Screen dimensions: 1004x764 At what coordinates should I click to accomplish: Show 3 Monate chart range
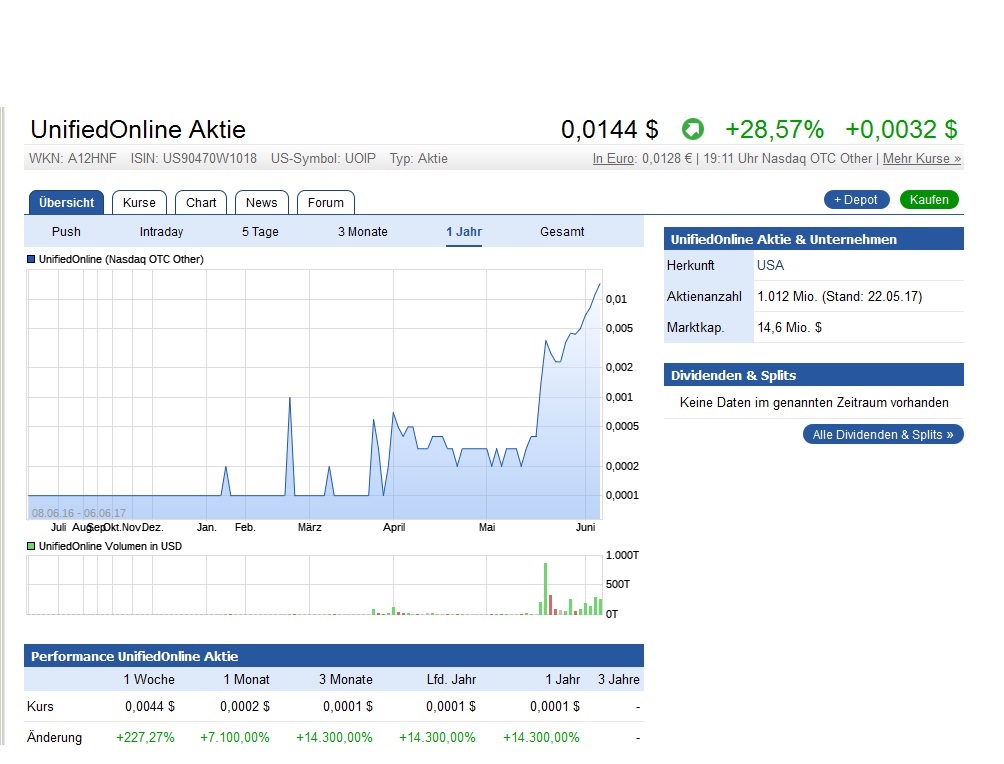pyautogui.click(x=362, y=232)
